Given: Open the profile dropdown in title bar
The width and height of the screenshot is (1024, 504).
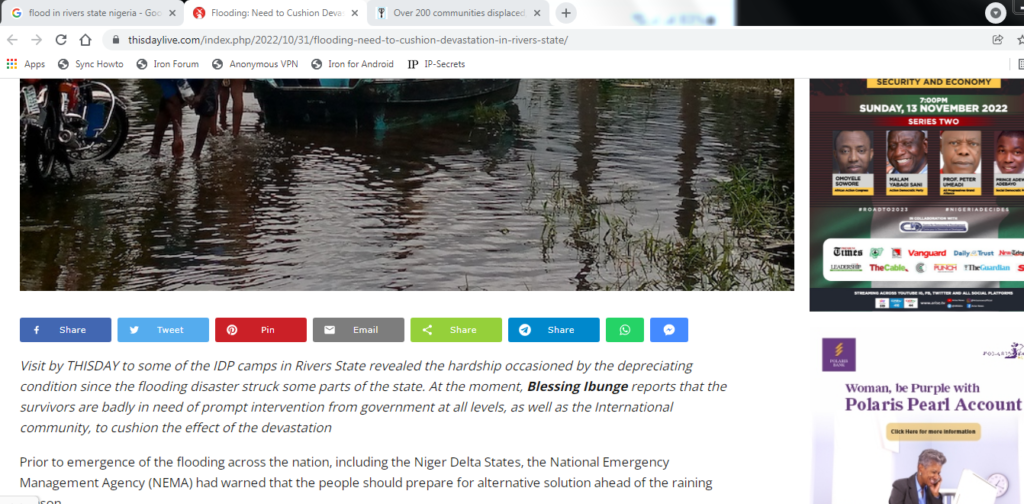Looking at the screenshot, I should [x=995, y=13].
